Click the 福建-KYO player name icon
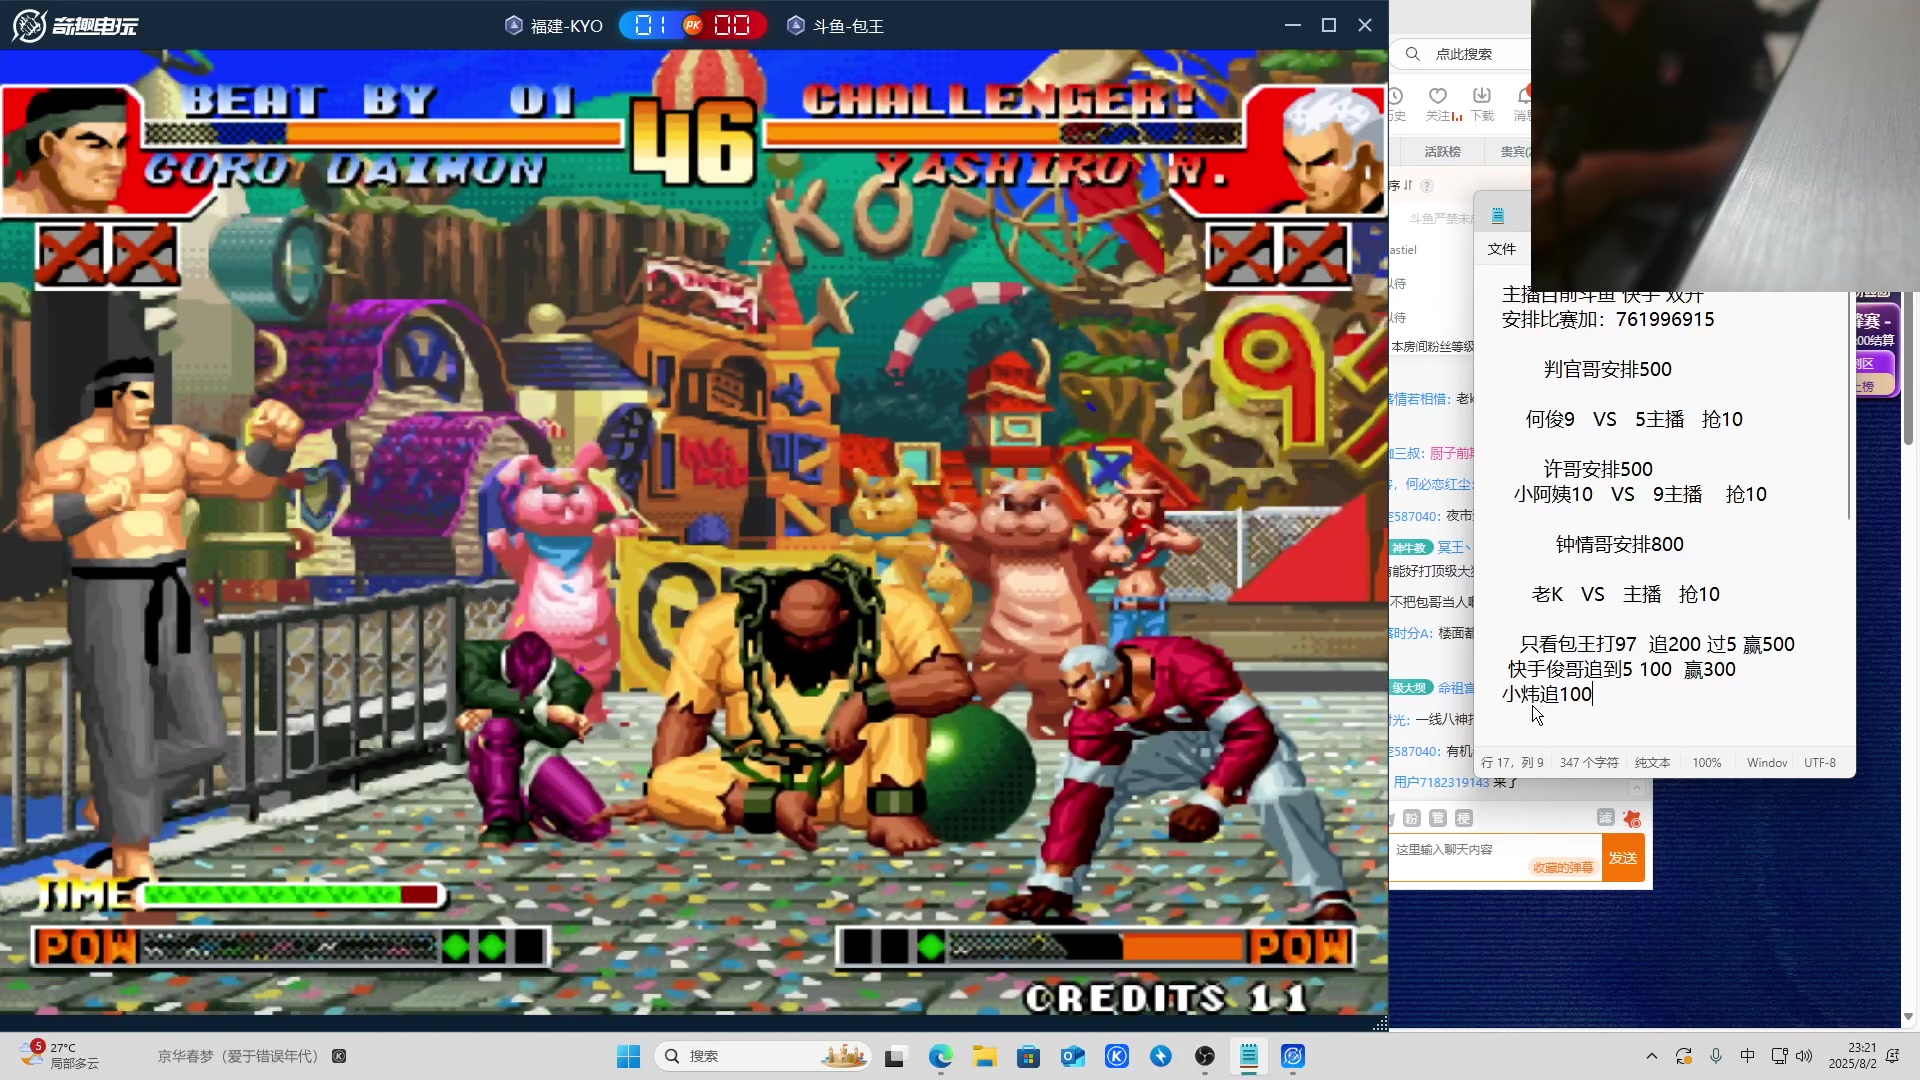 pyautogui.click(x=513, y=25)
